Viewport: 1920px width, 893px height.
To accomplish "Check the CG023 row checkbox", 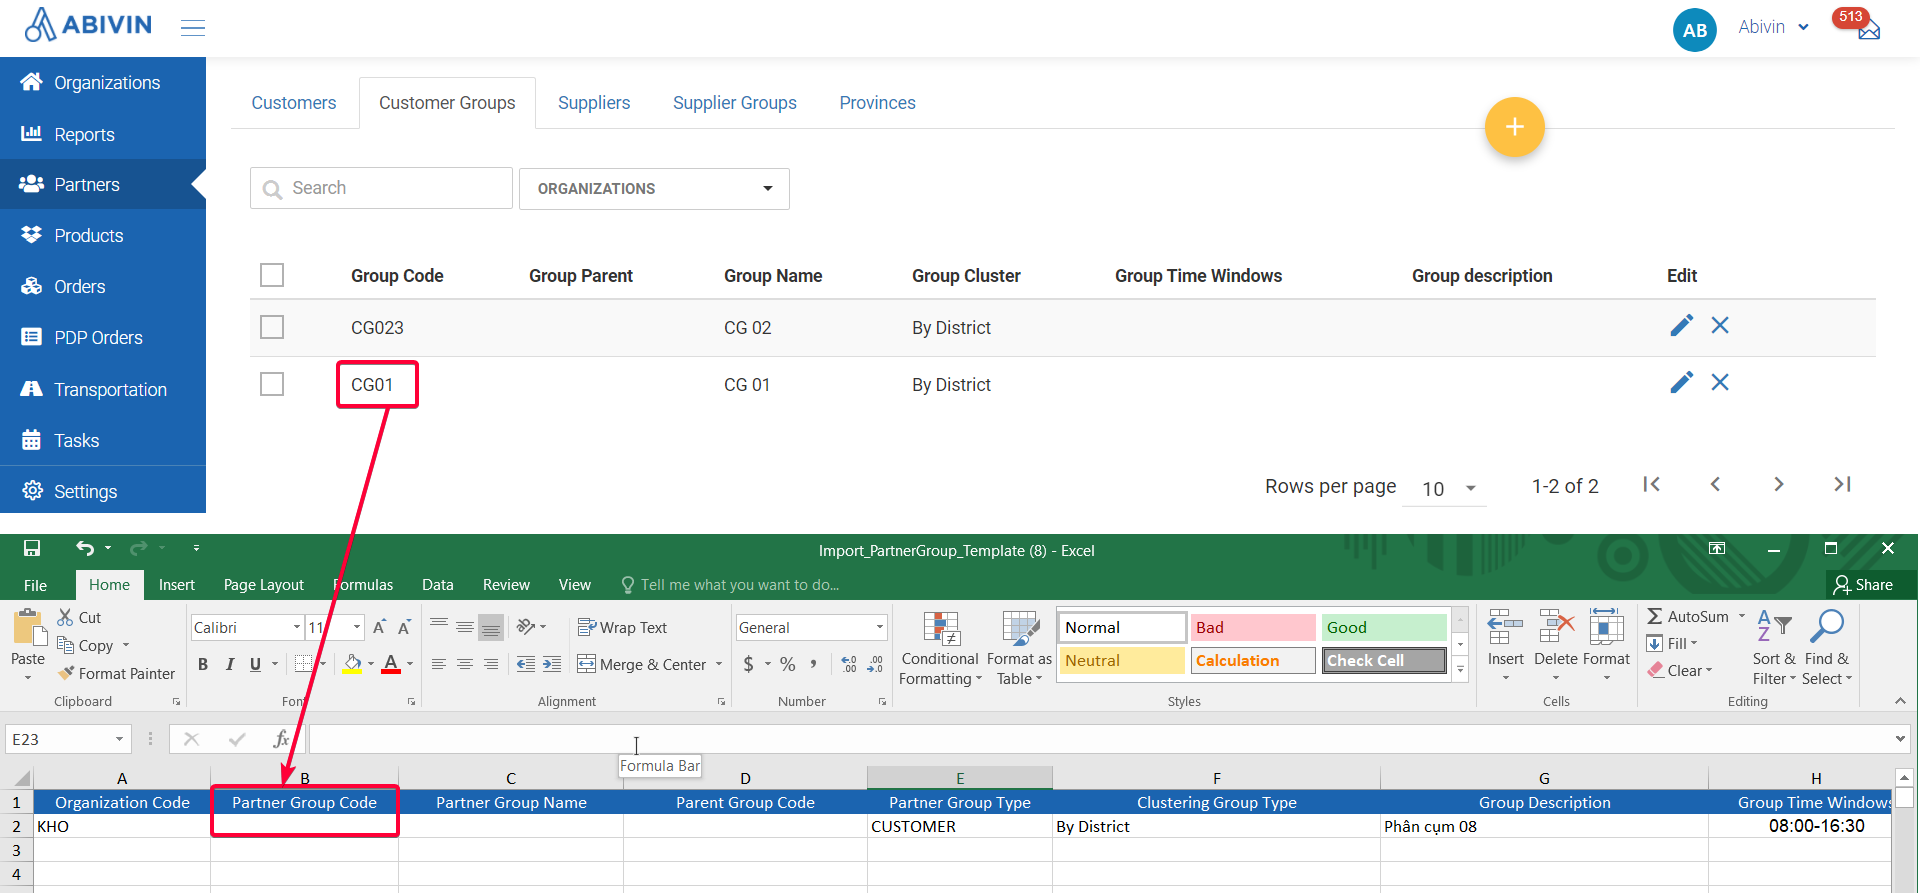I will point(272,327).
